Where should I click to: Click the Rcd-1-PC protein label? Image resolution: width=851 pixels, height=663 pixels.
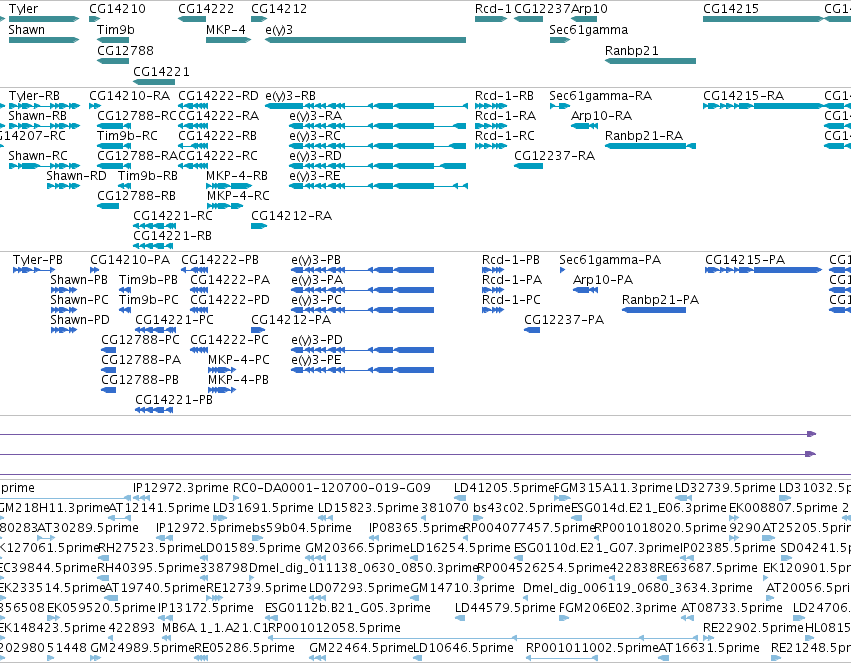coord(511,300)
